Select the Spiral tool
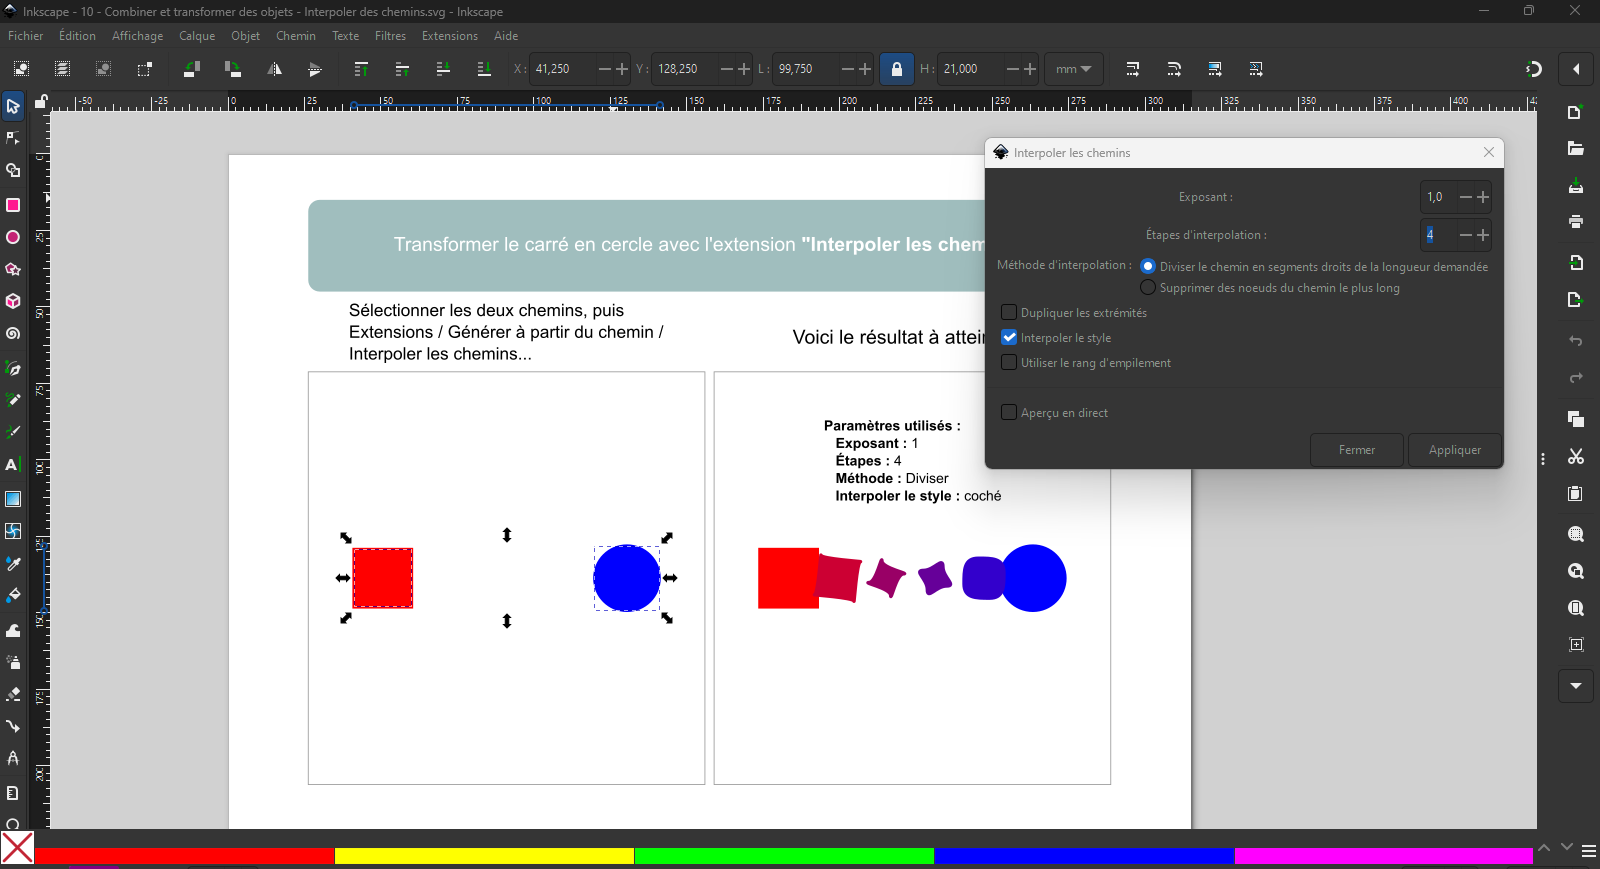Screen dimensions: 1600x869 (x=13, y=334)
